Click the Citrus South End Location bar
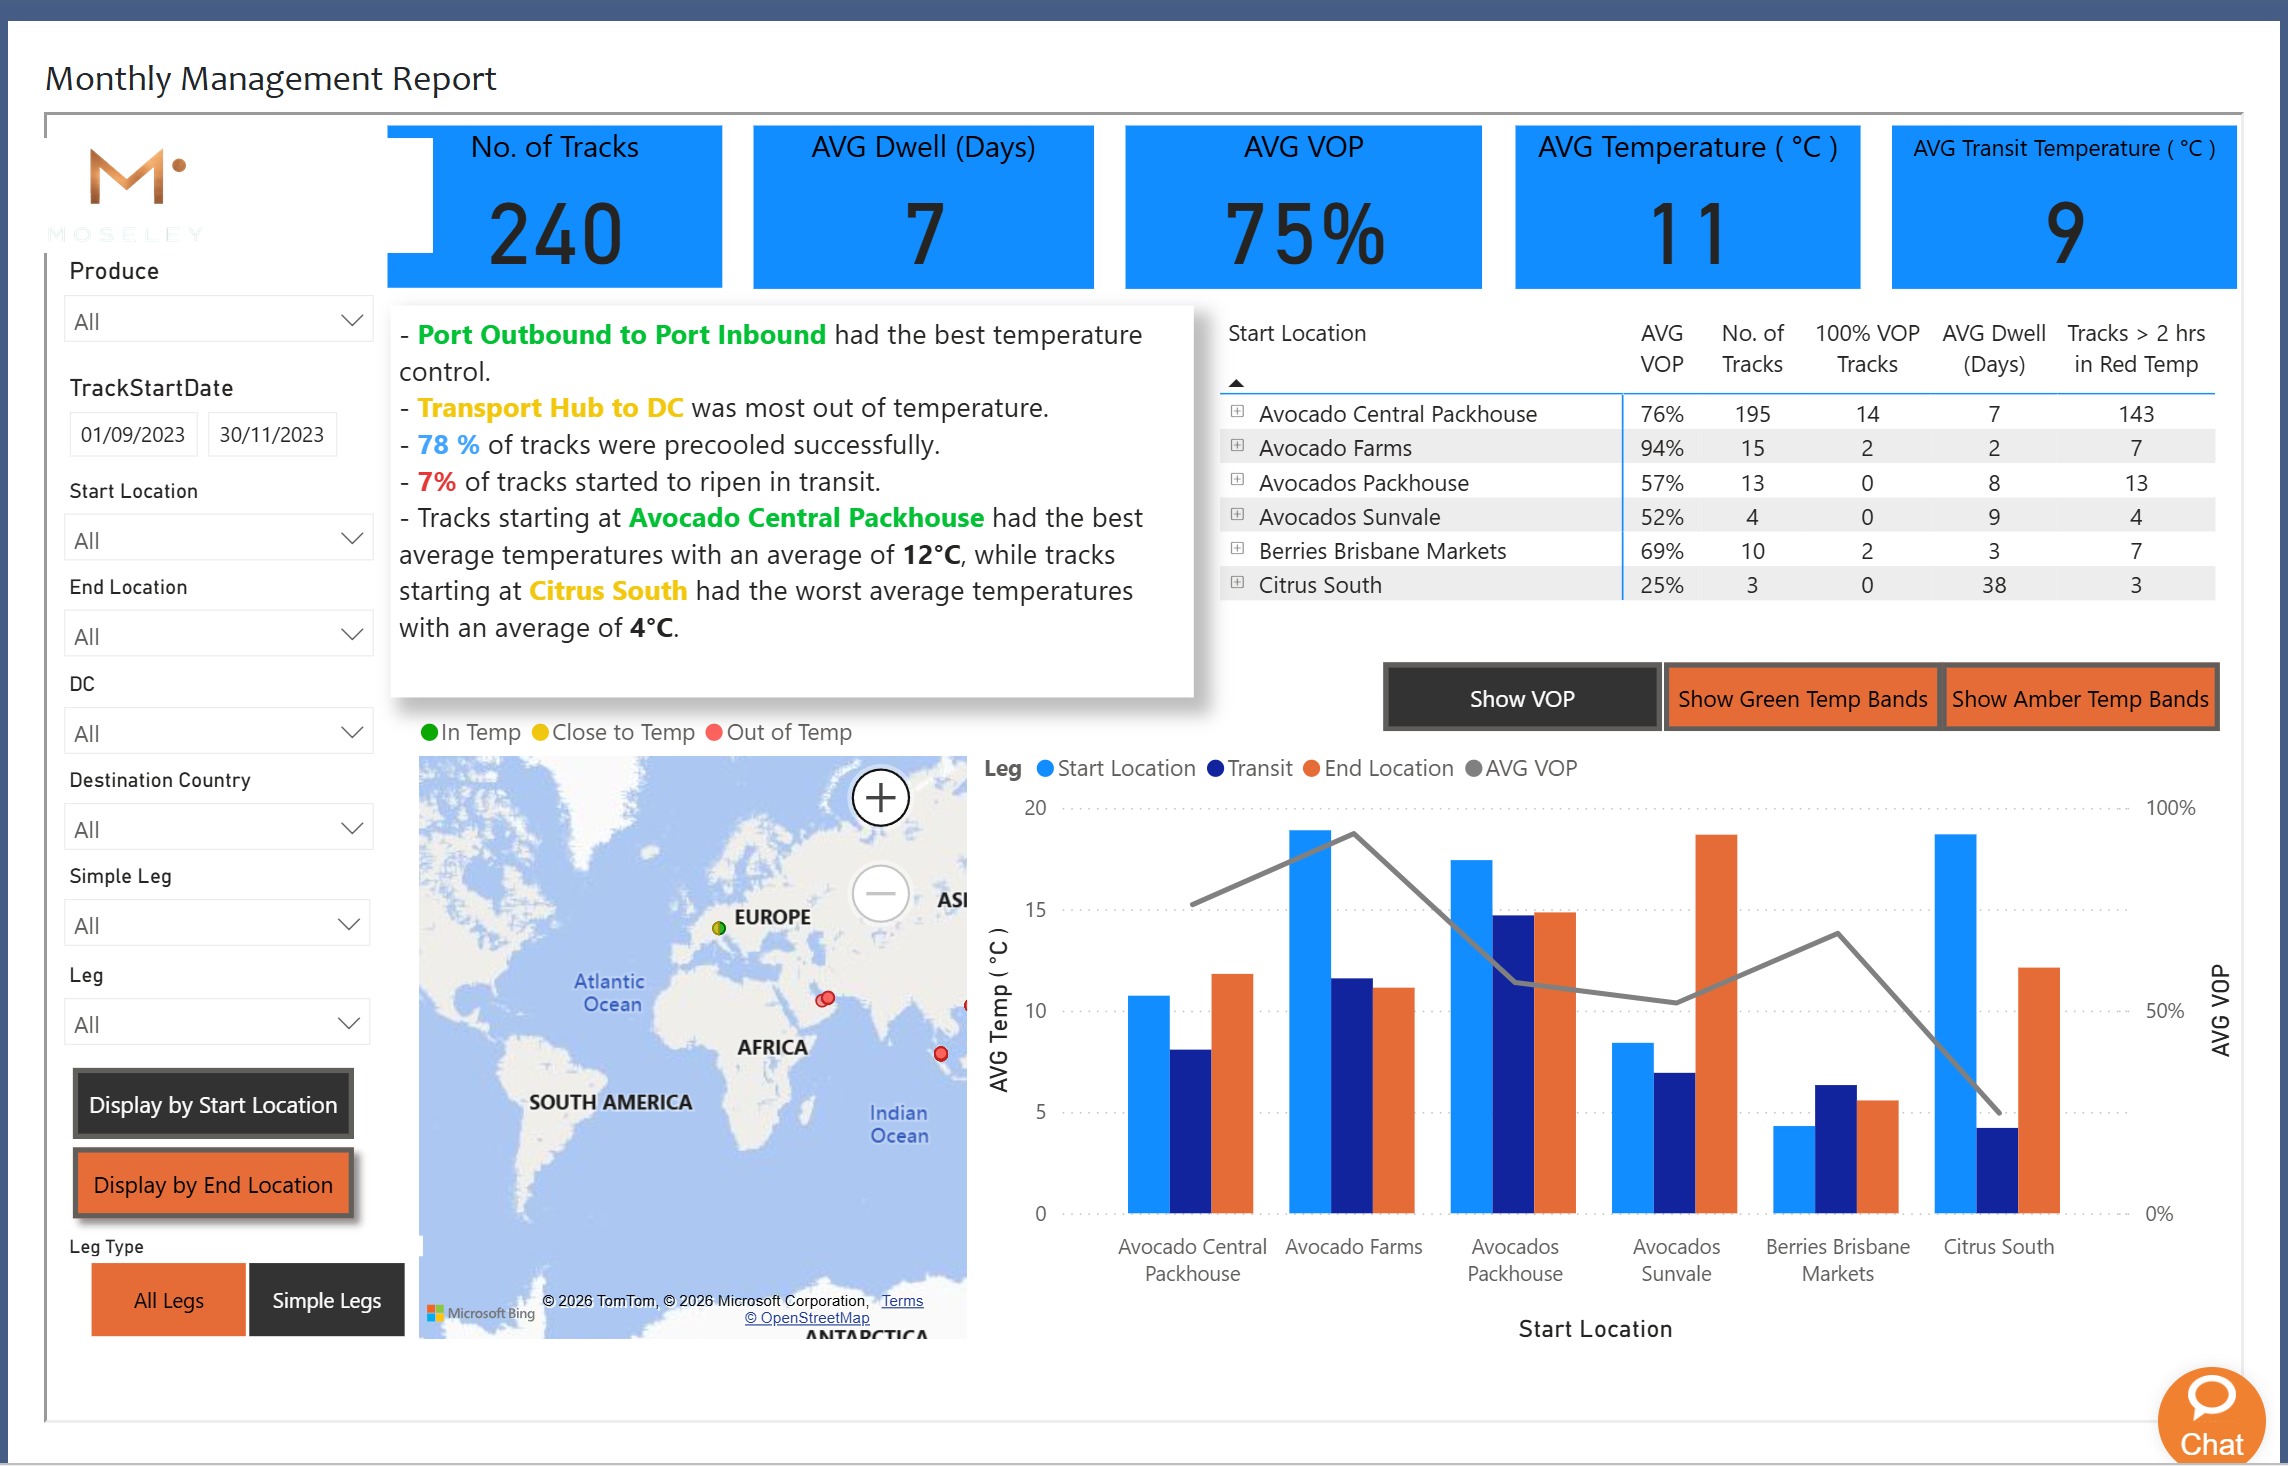The image size is (2288, 1466). (x=2038, y=1090)
